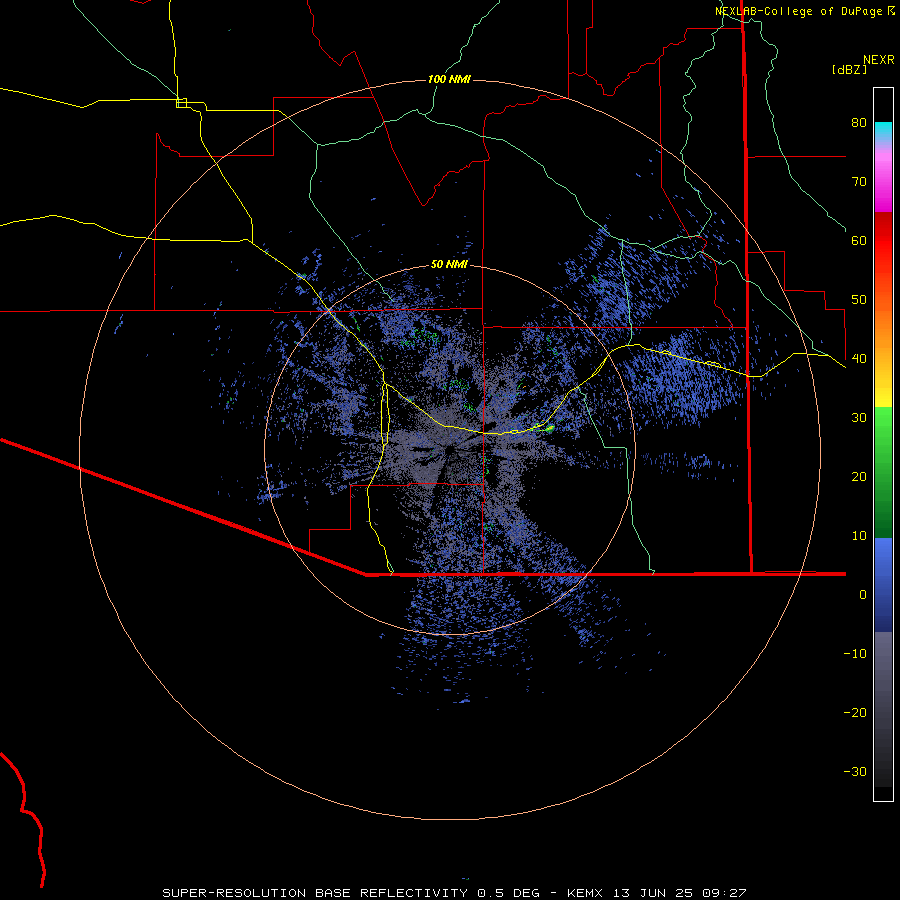Screen dimensions: 900x900
Task: Click the 0.5 DEG elevation text in the caption
Action: (x=509, y=893)
